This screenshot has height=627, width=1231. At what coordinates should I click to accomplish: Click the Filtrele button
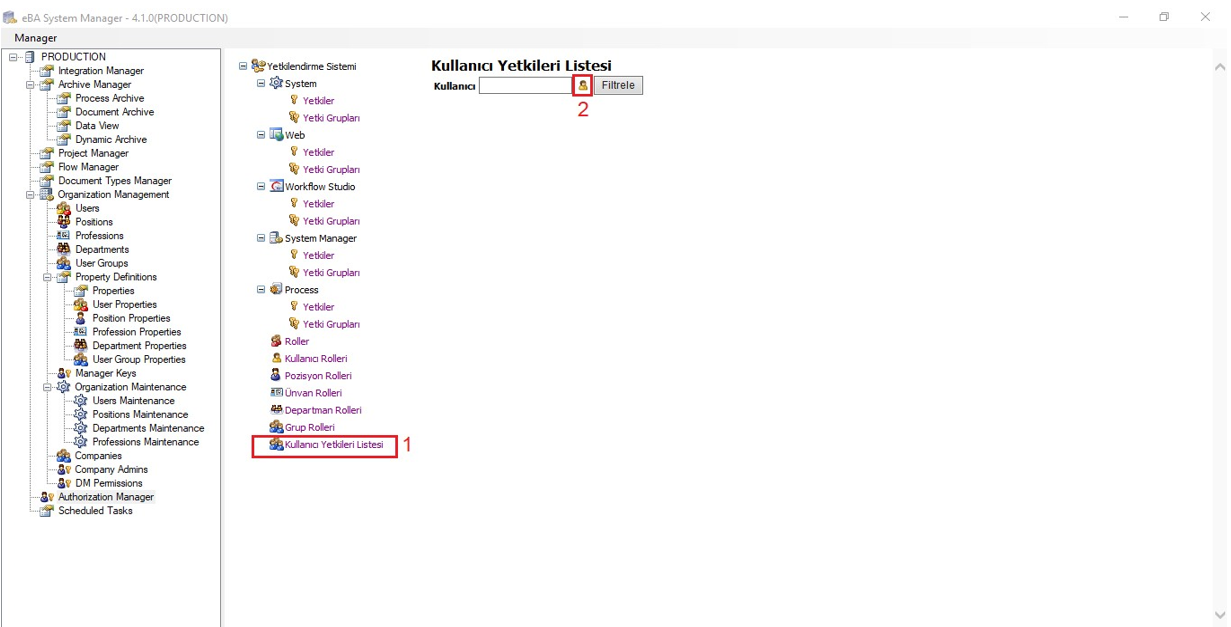[618, 85]
